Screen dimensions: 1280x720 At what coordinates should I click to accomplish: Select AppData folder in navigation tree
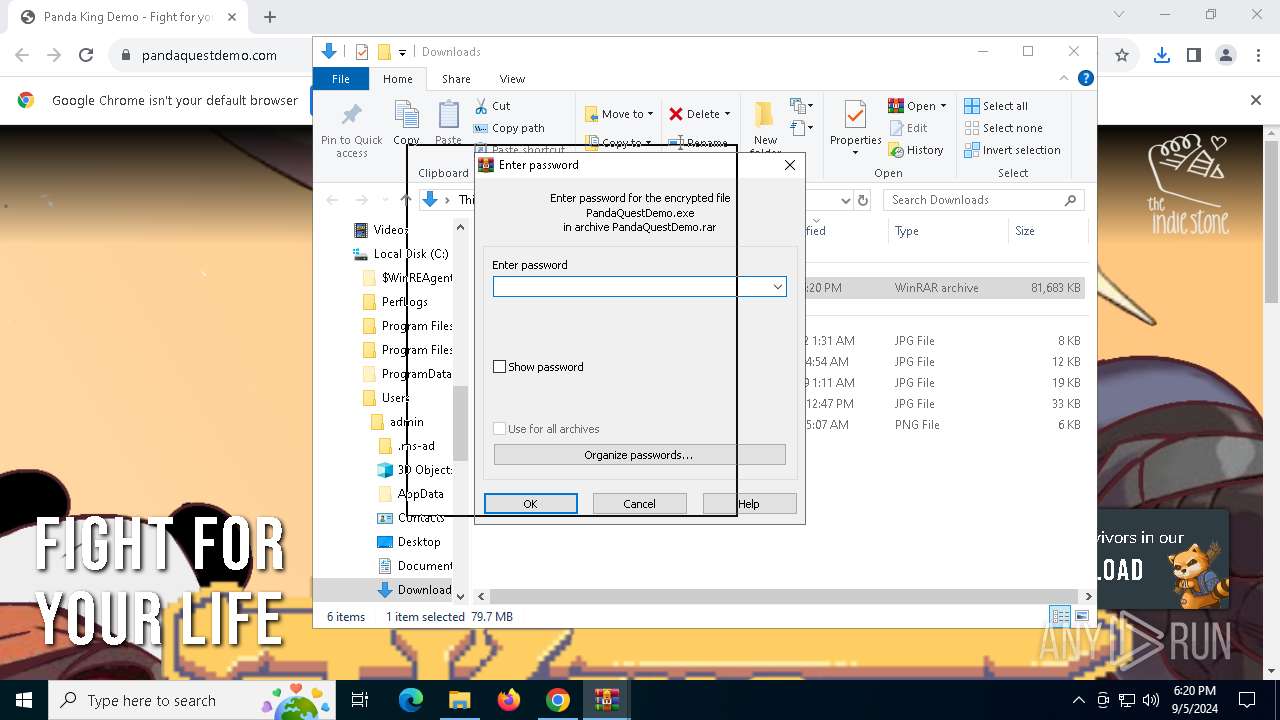pos(411,494)
